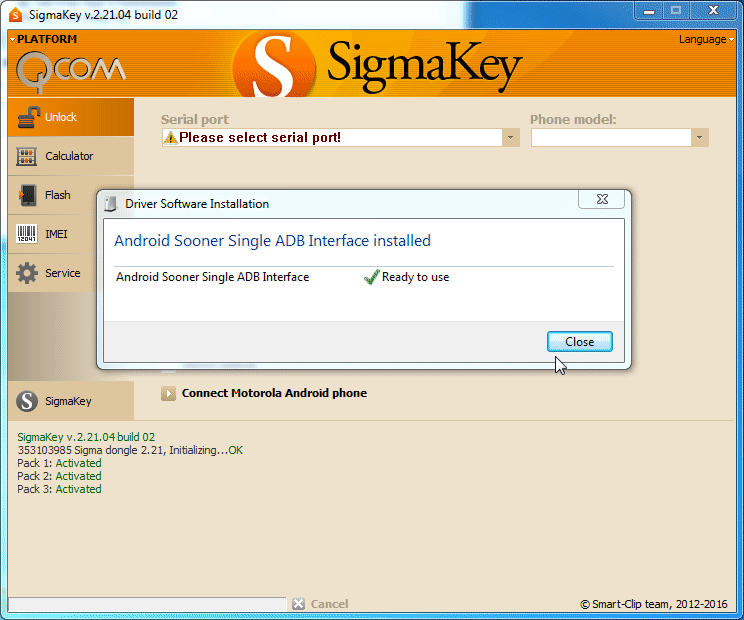The image size is (744, 620).
Task: Click the Cancel button at bottom
Action: coord(329,604)
